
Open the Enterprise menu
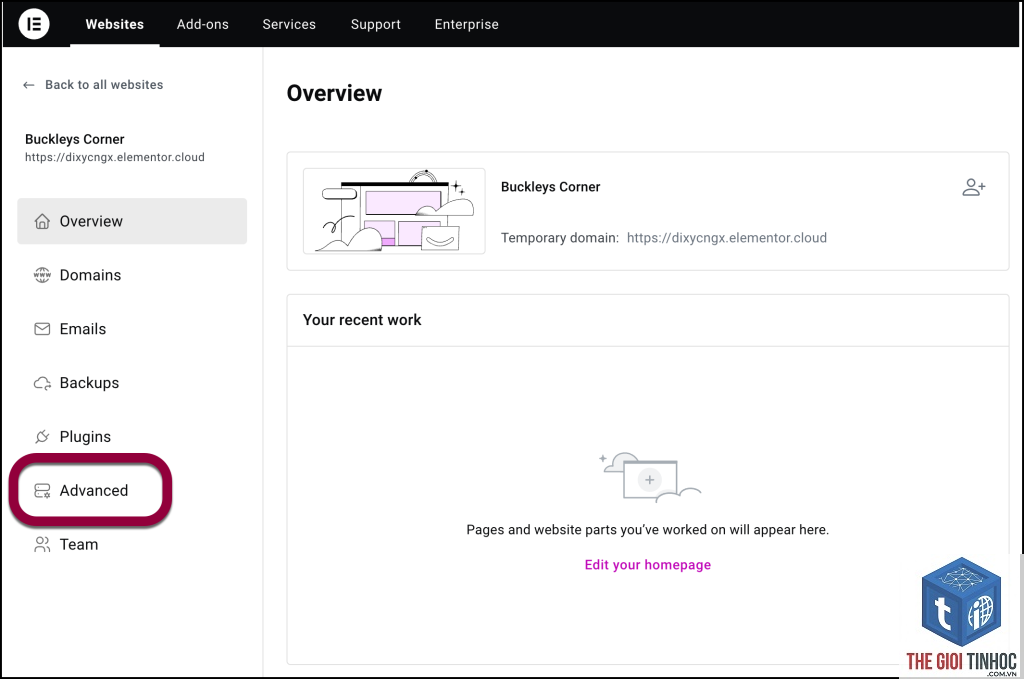(x=466, y=24)
